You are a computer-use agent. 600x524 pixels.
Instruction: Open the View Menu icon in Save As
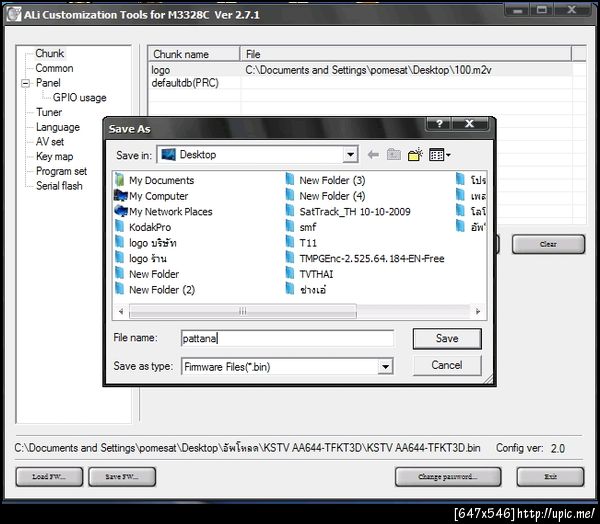pos(440,155)
